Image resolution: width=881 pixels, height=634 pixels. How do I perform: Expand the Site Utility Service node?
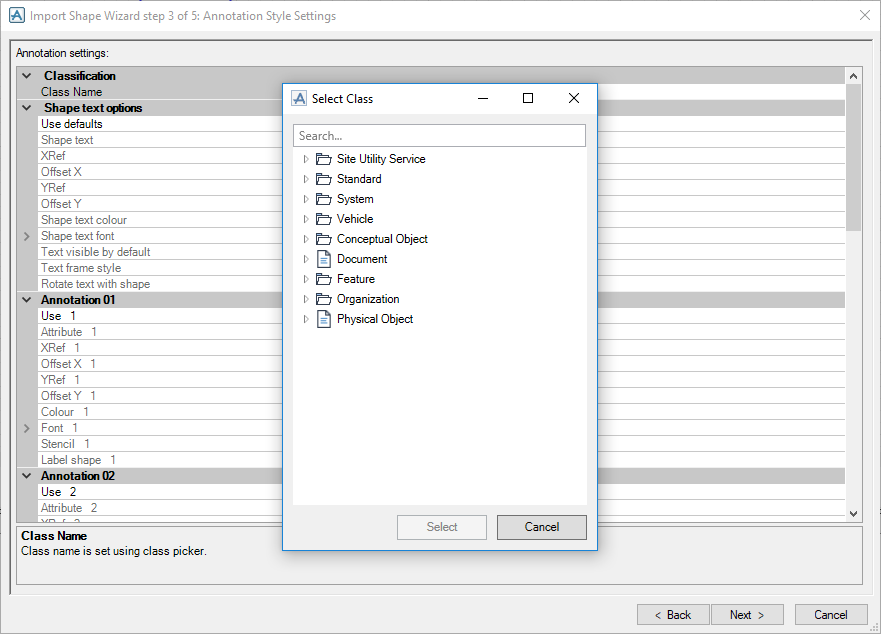point(306,159)
